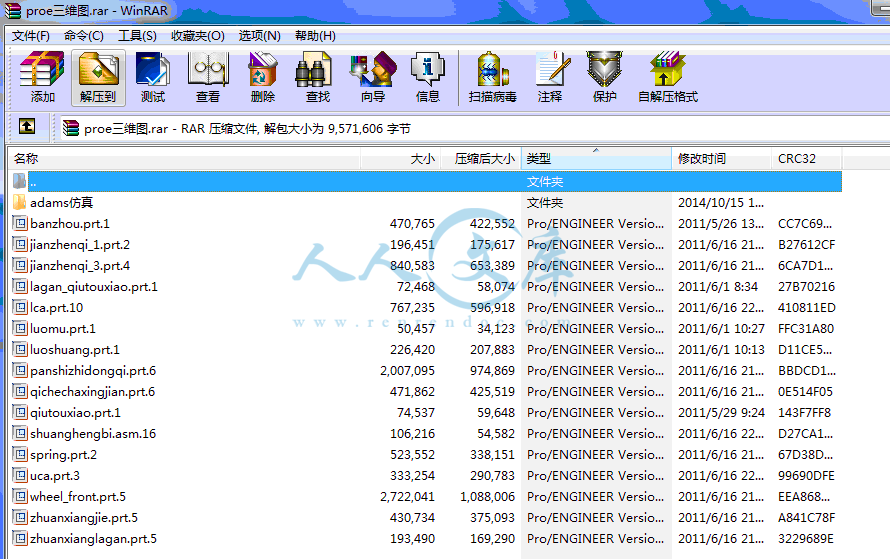Click CRC32 value 99690DFE
890x559 pixels.
point(807,475)
